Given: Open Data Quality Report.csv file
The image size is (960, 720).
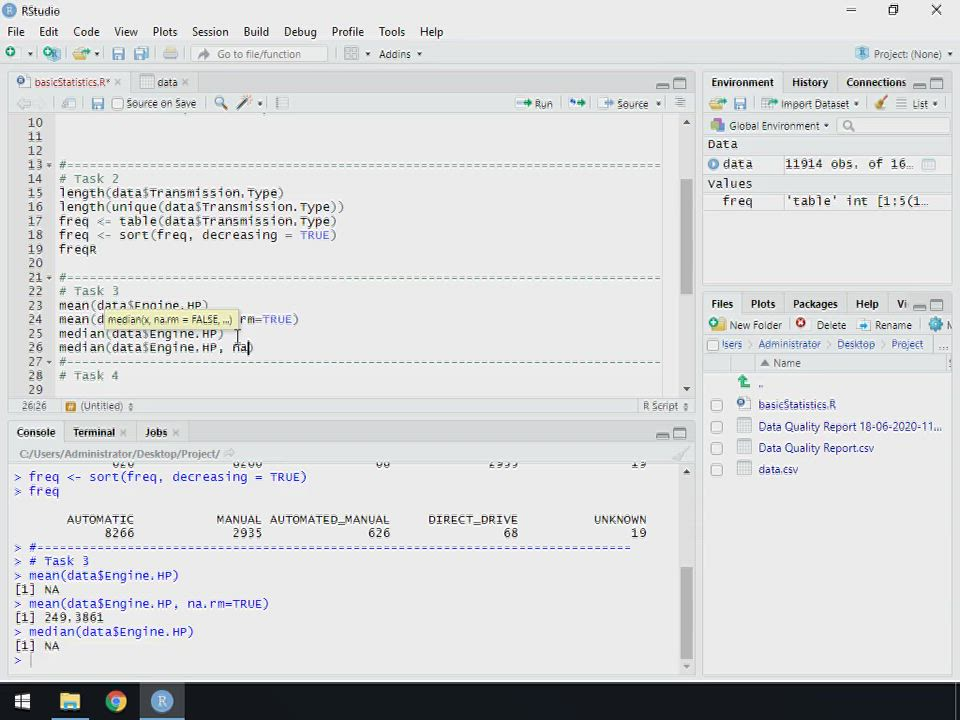Looking at the screenshot, I should pos(815,448).
